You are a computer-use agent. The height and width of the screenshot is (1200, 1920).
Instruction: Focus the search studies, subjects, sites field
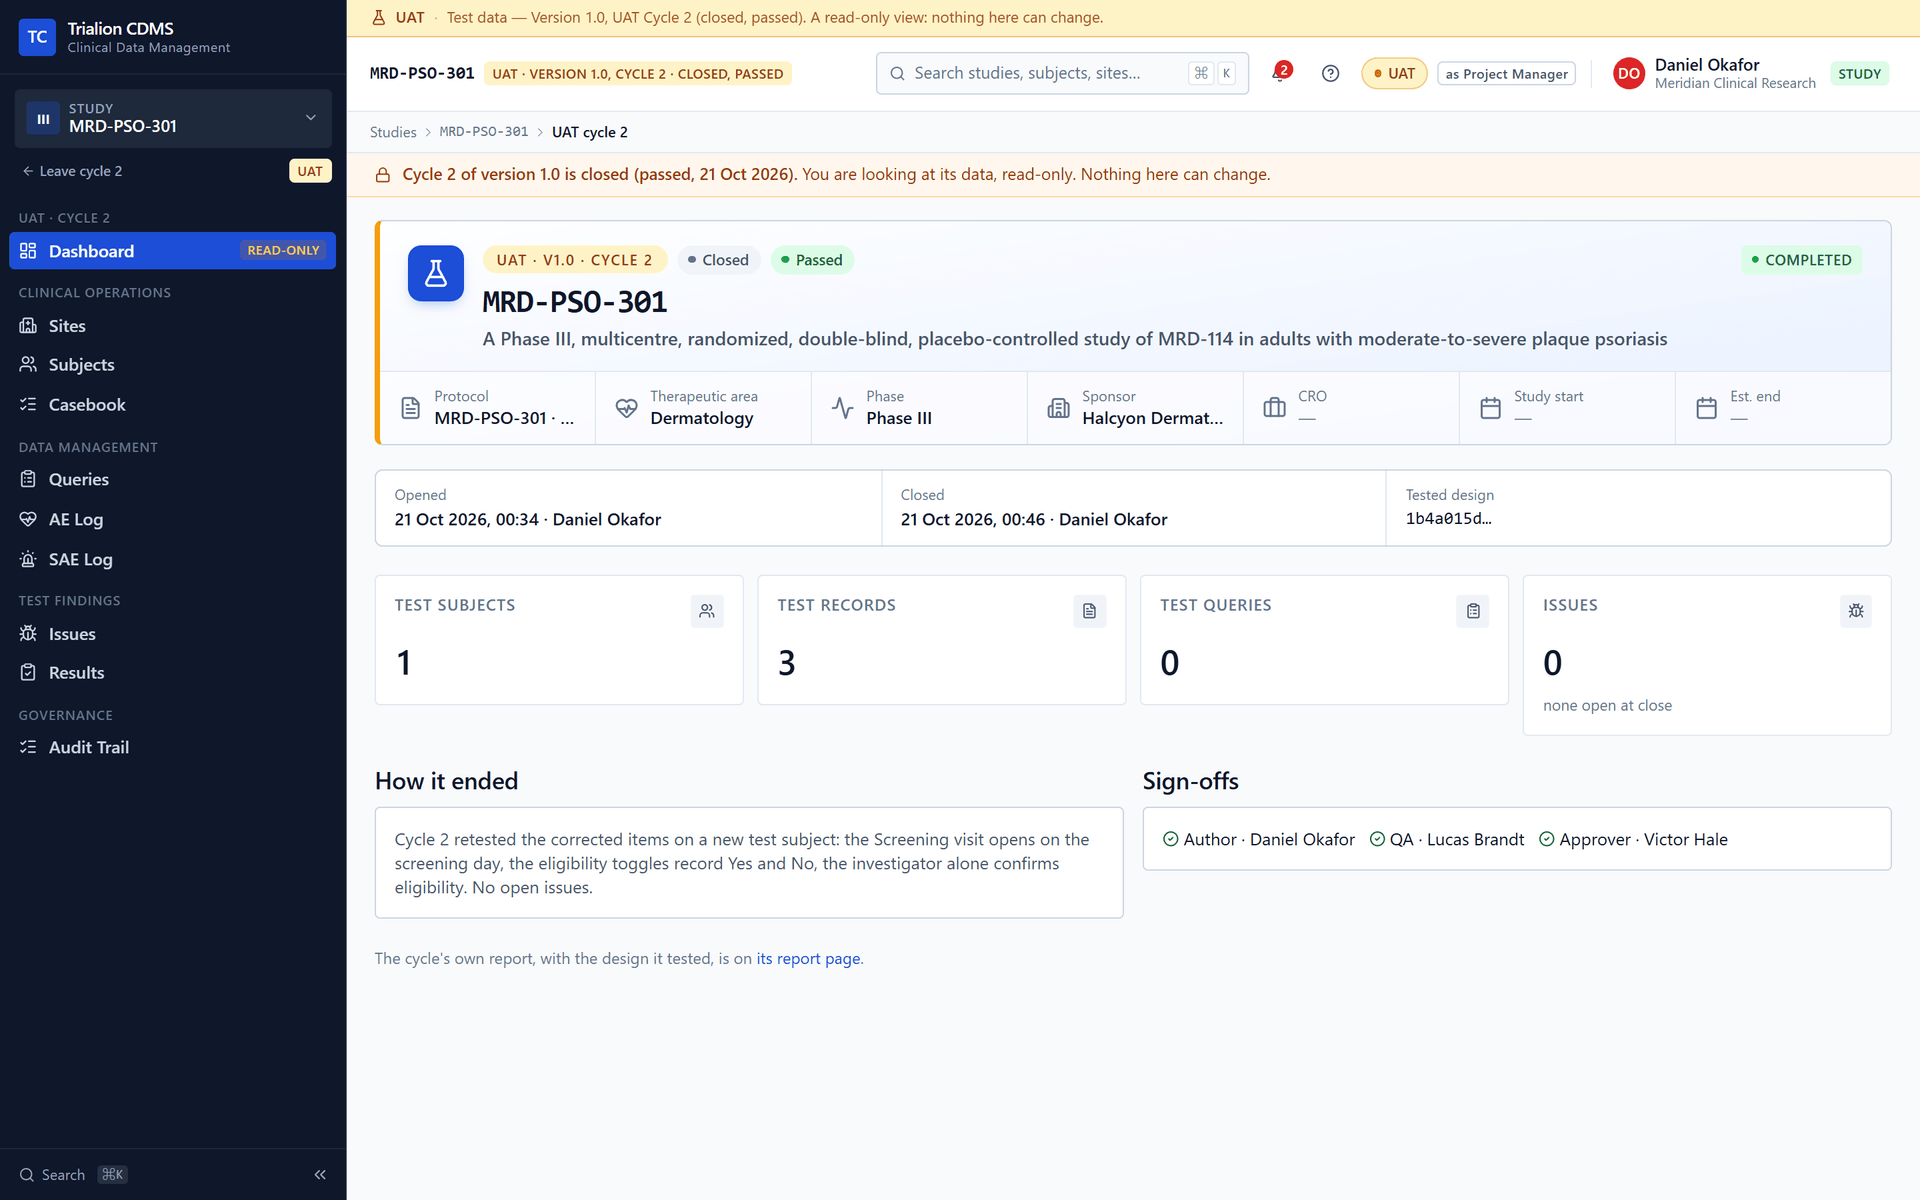pyautogui.click(x=1062, y=73)
